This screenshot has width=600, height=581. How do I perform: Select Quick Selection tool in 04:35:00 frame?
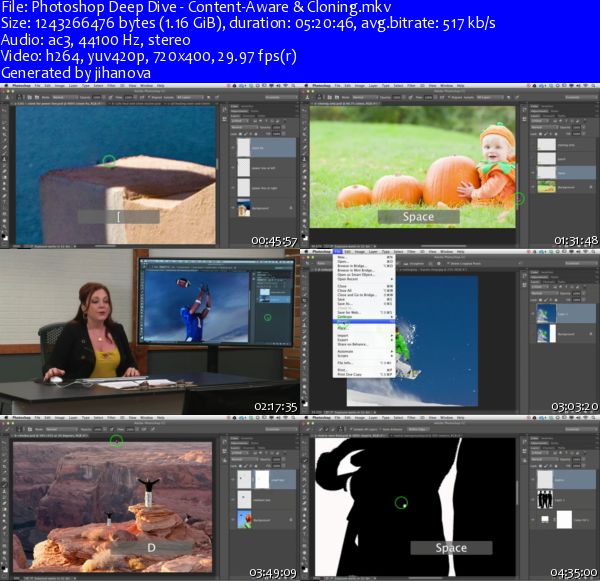tap(305, 460)
